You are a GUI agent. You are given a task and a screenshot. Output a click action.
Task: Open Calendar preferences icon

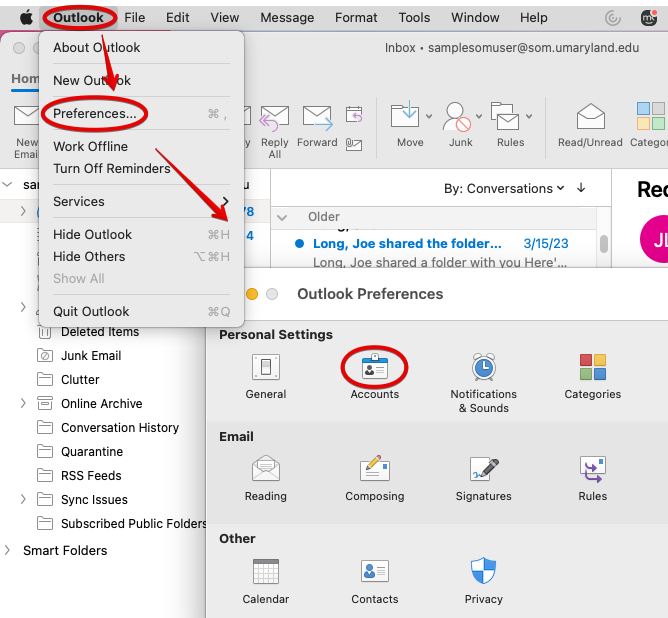click(265, 573)
